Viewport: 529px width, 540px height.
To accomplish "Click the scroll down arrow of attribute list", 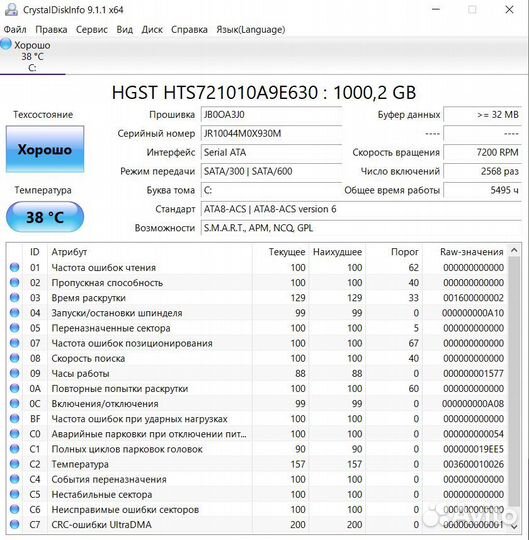I will click(x=514, y=526).
